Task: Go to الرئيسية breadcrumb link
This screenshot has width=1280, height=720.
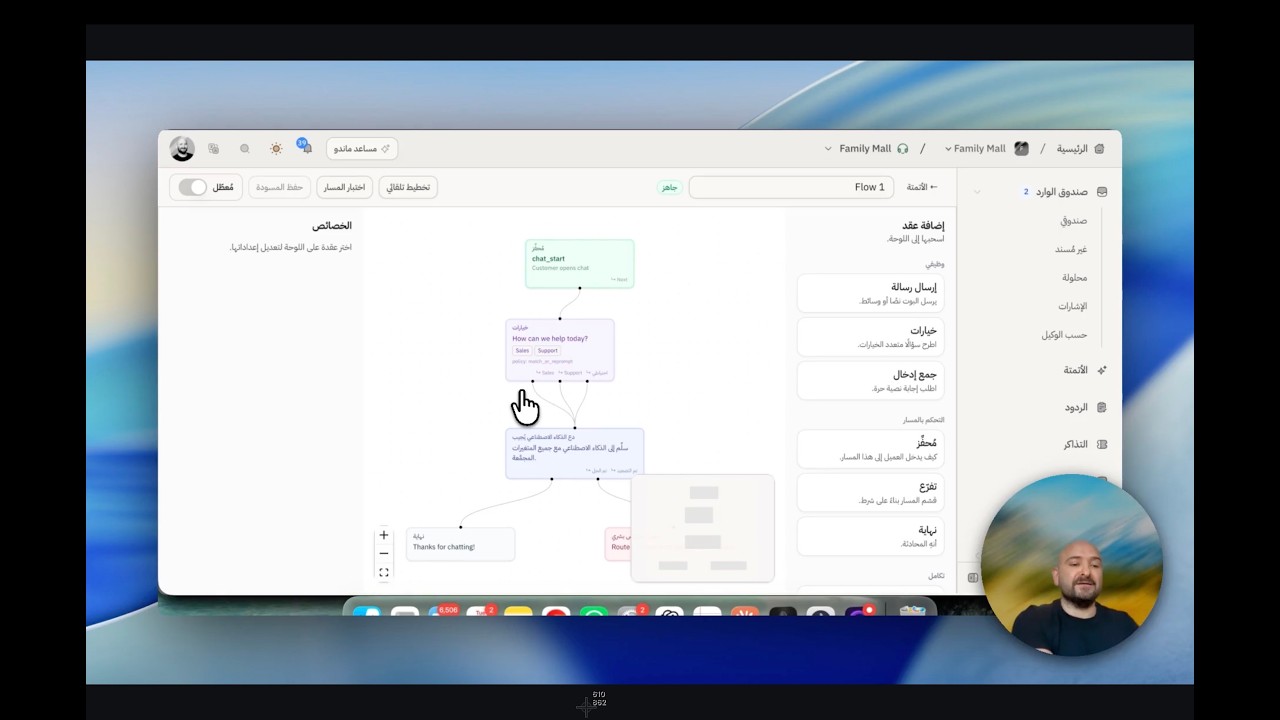Action: (1072, 149)
